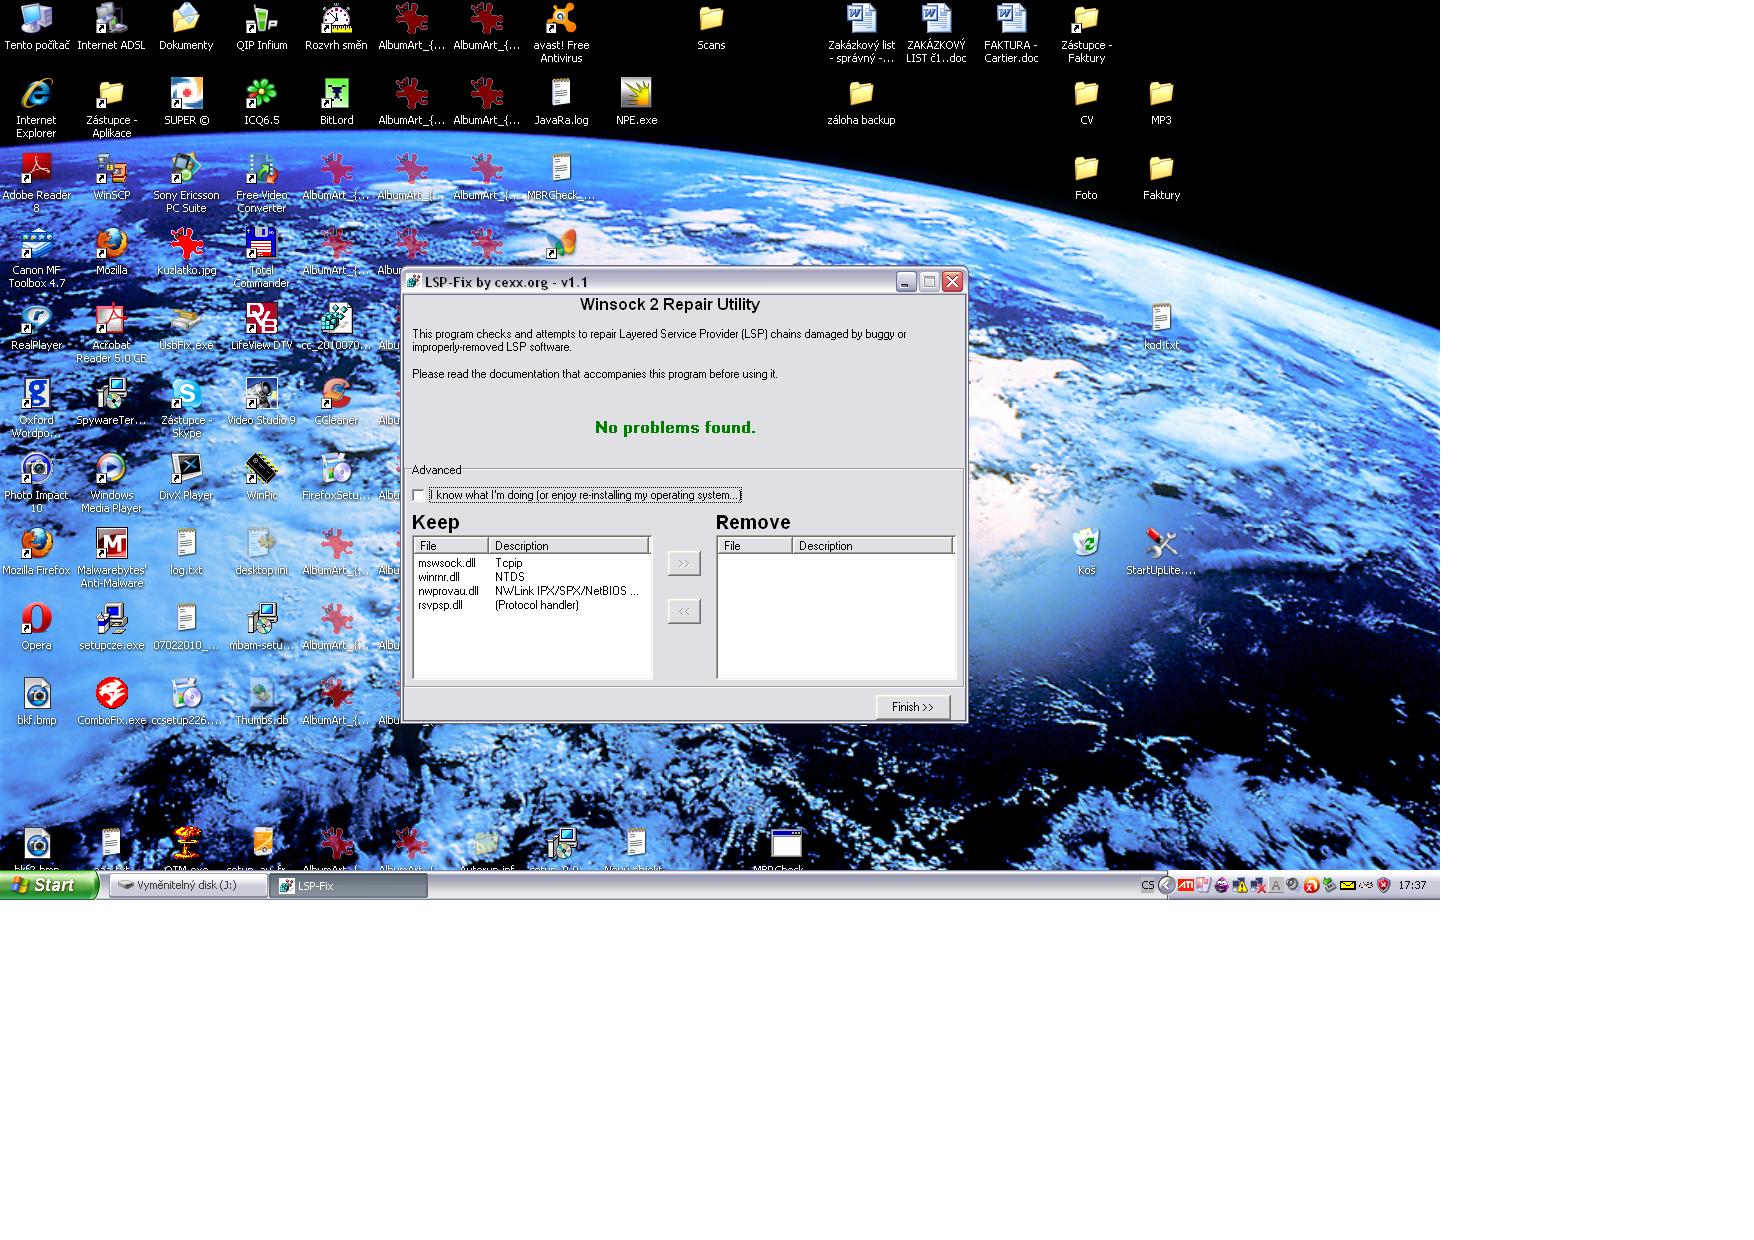Open the ComboFix.exe desktop icon
This screenshot has width=1754, height=1240.
coord(111,694)
